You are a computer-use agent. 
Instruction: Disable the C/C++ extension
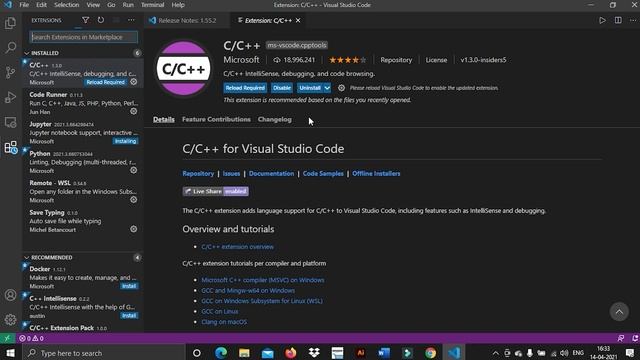[282, 88]
